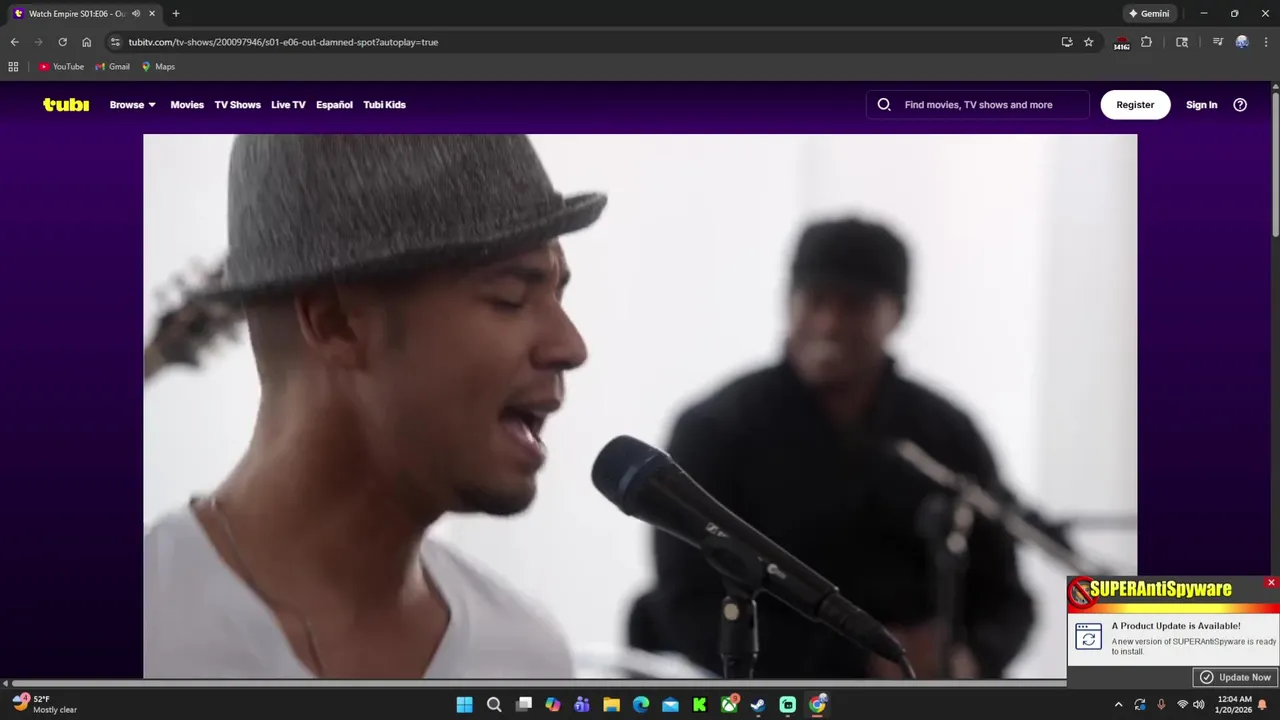Open the Chrome apps grid icon
Image resolution: width=1280 pixels, height=720 pixels.
(13, 67)
